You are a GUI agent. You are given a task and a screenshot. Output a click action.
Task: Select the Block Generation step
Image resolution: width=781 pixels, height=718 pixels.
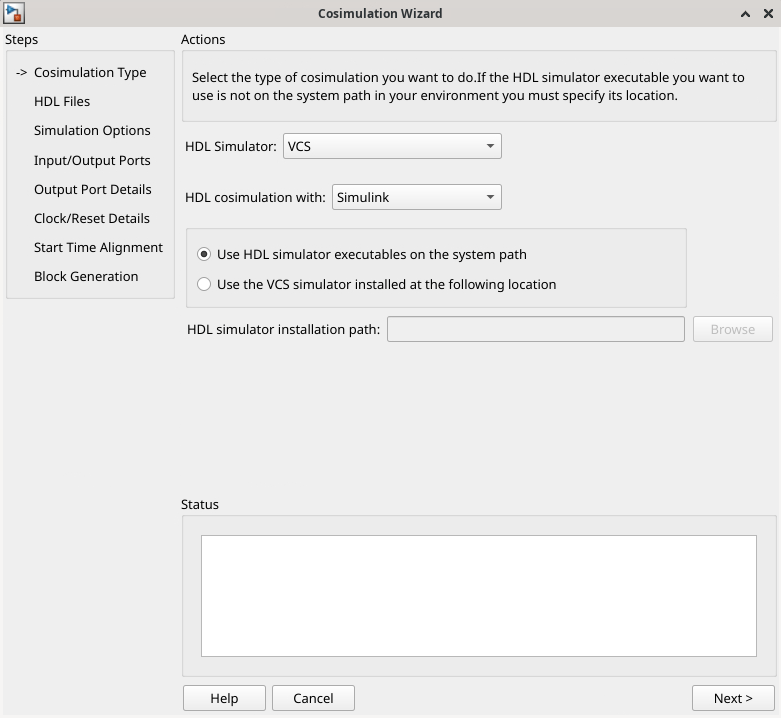coord(86,276)
